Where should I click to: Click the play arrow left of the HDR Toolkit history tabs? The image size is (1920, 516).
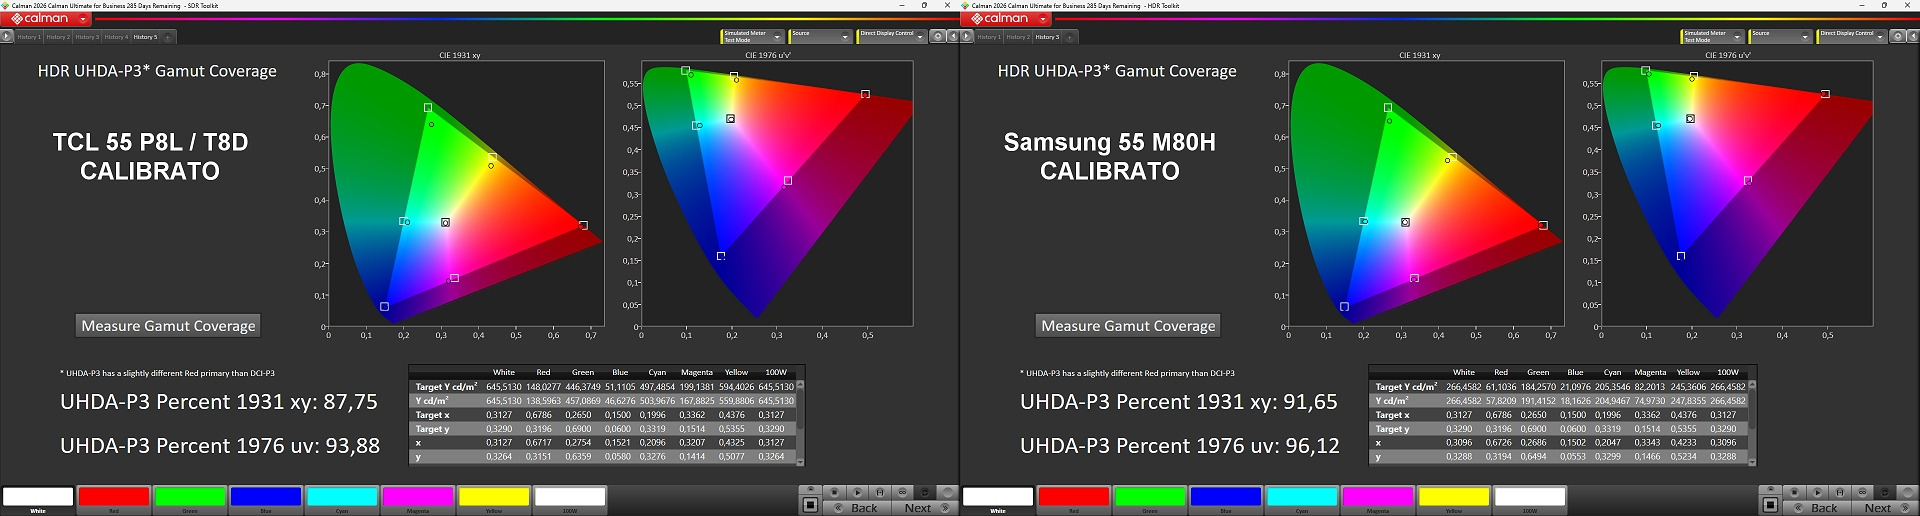click(966, 36)
